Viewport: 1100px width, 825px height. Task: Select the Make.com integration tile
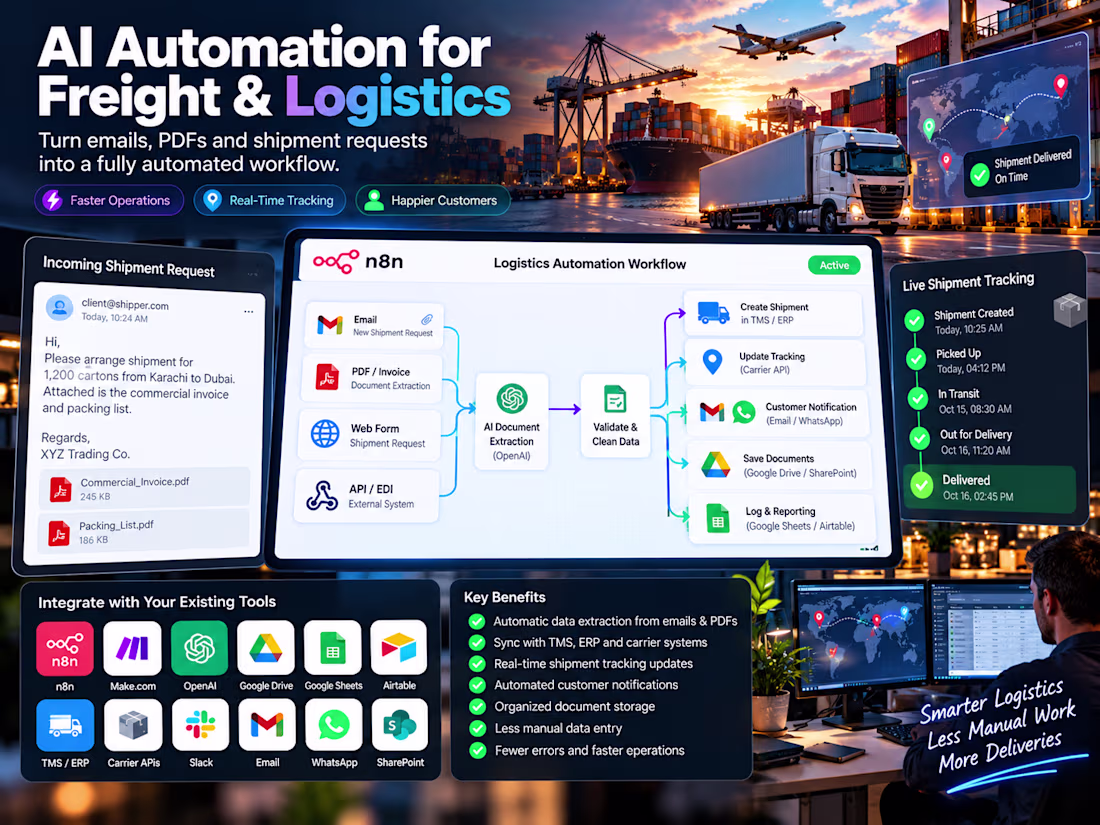tap(133, 648)
